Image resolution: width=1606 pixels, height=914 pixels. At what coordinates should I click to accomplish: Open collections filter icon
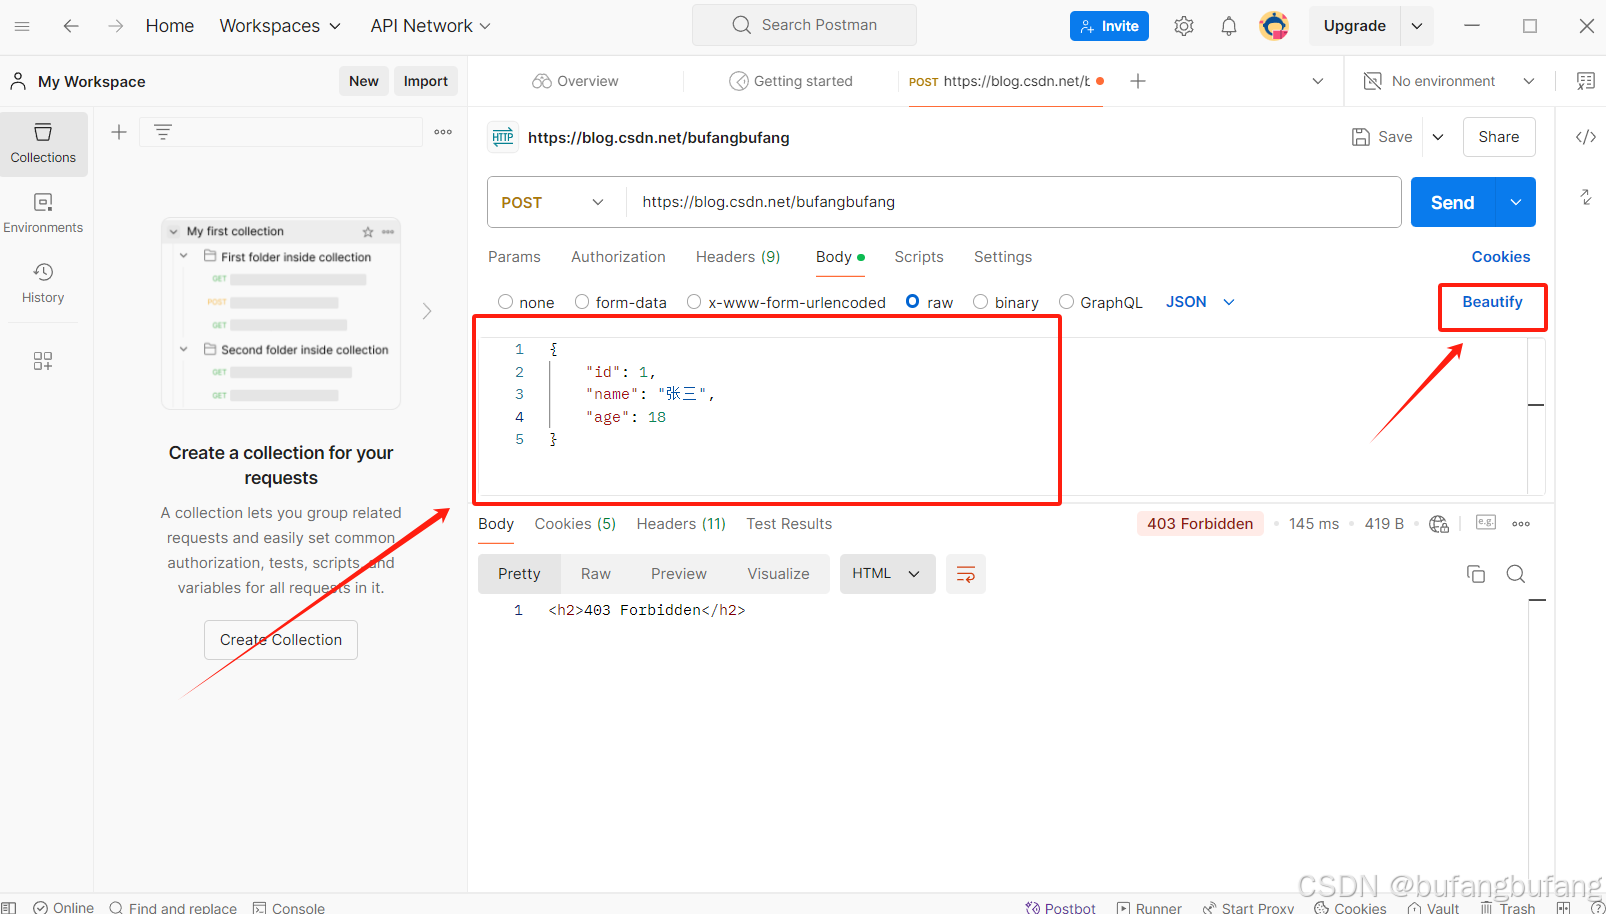(x=163, y=132)
